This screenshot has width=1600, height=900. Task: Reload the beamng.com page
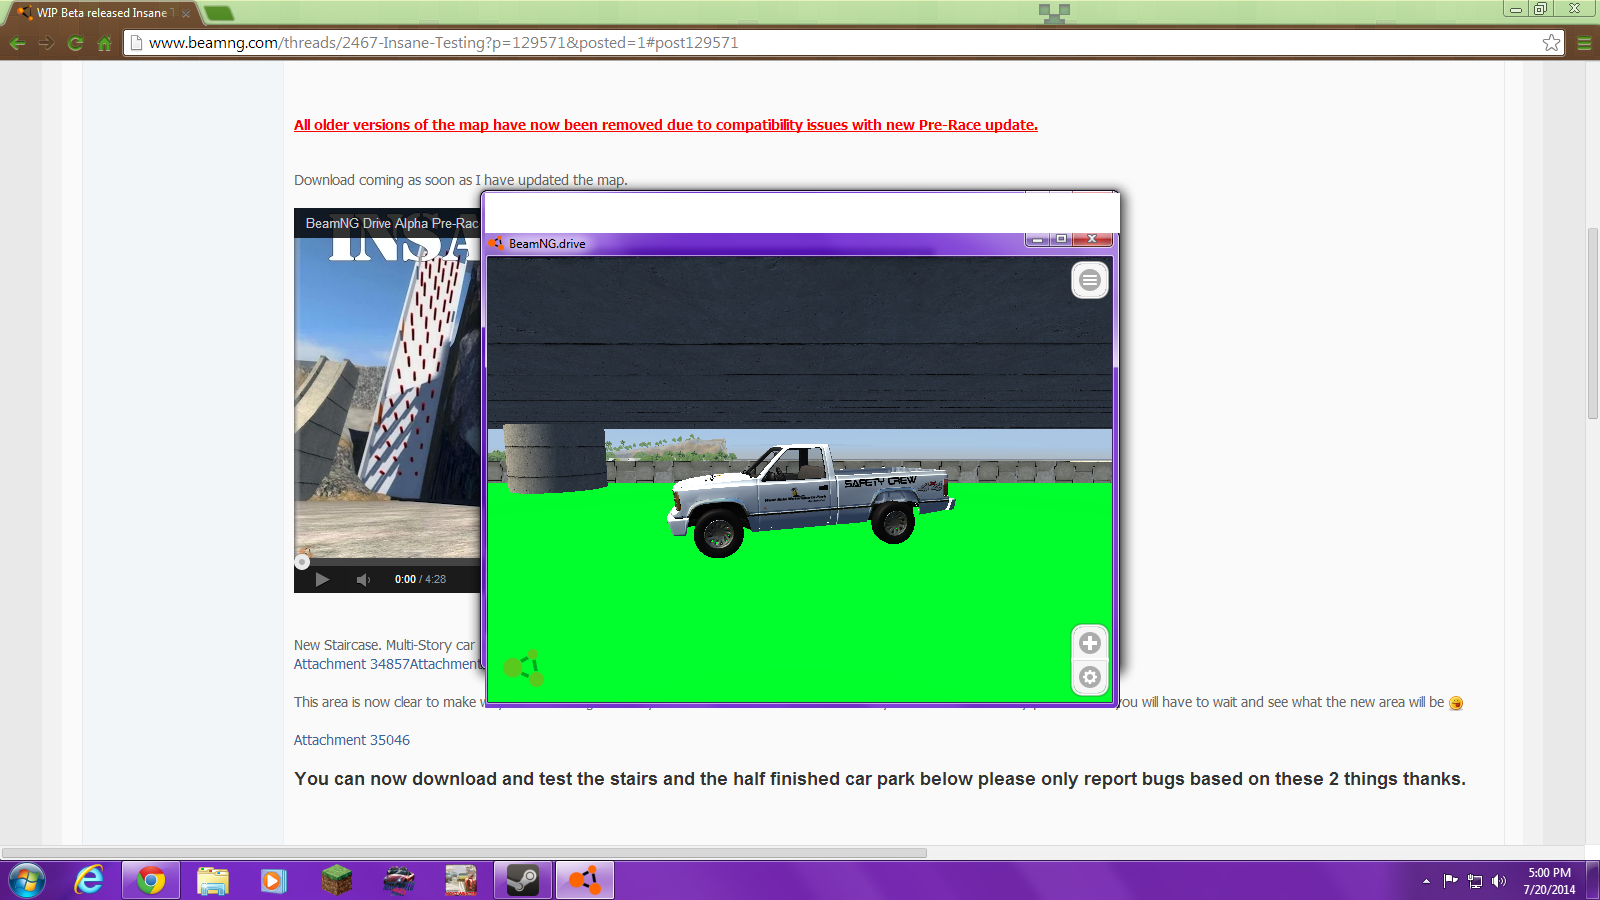tap(75, 43)
